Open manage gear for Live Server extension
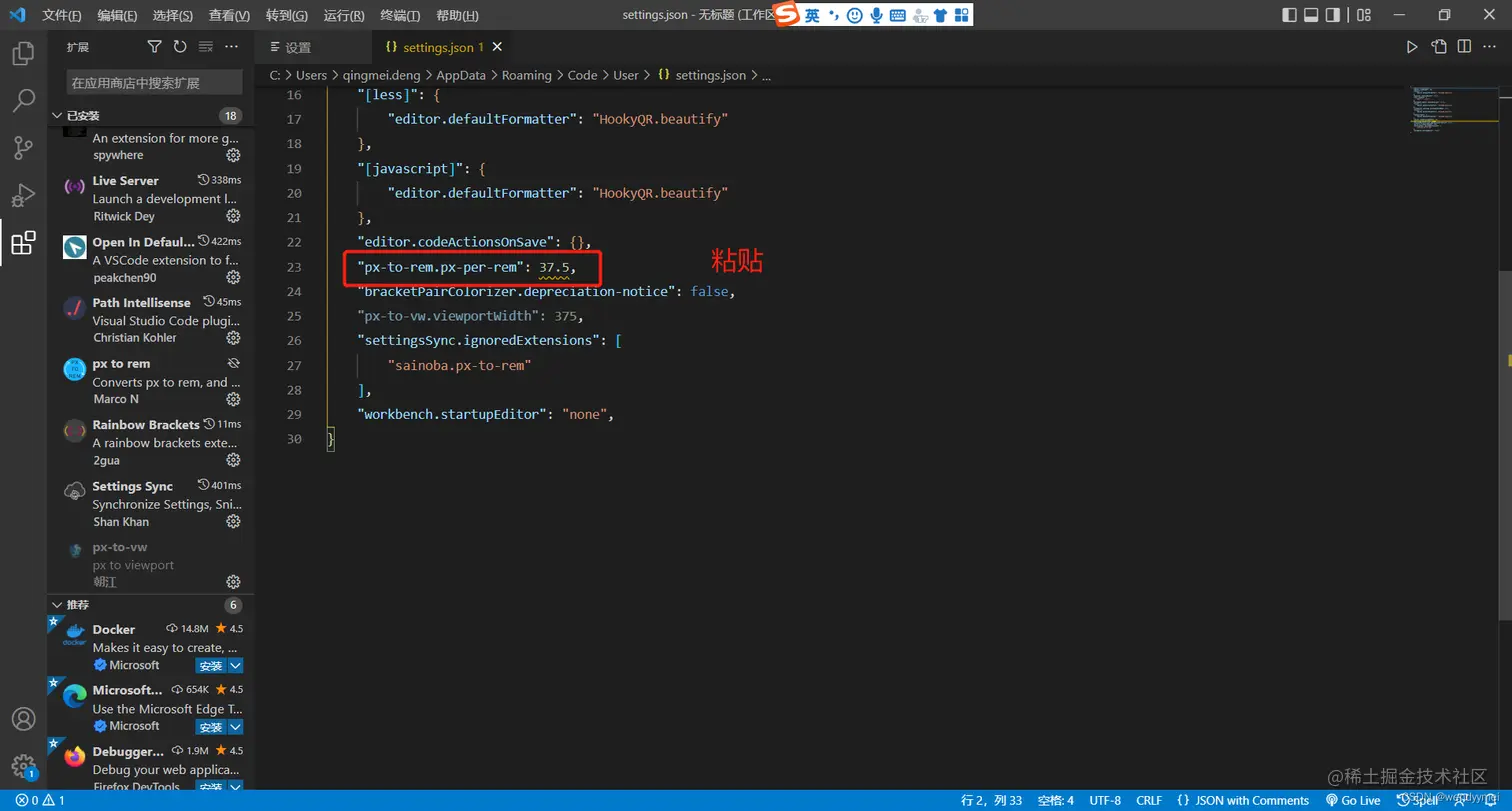The image size is (1512, 811). [233, 216]
